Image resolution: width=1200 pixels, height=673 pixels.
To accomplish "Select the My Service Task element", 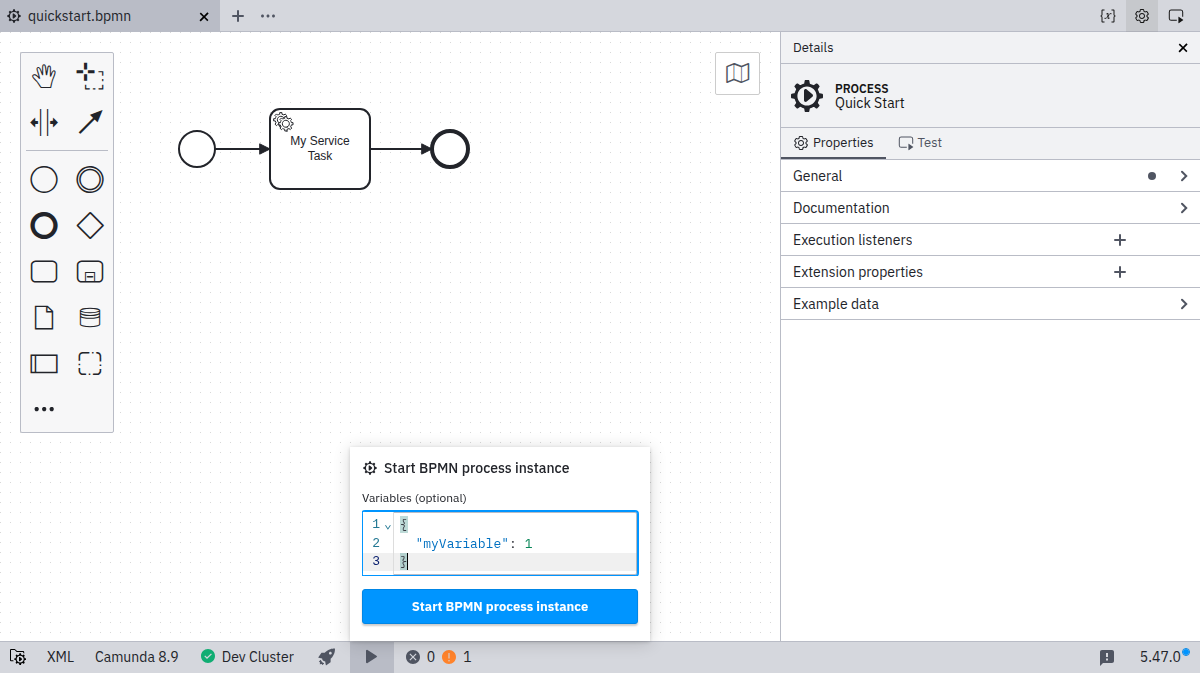I will coord(320,149).
